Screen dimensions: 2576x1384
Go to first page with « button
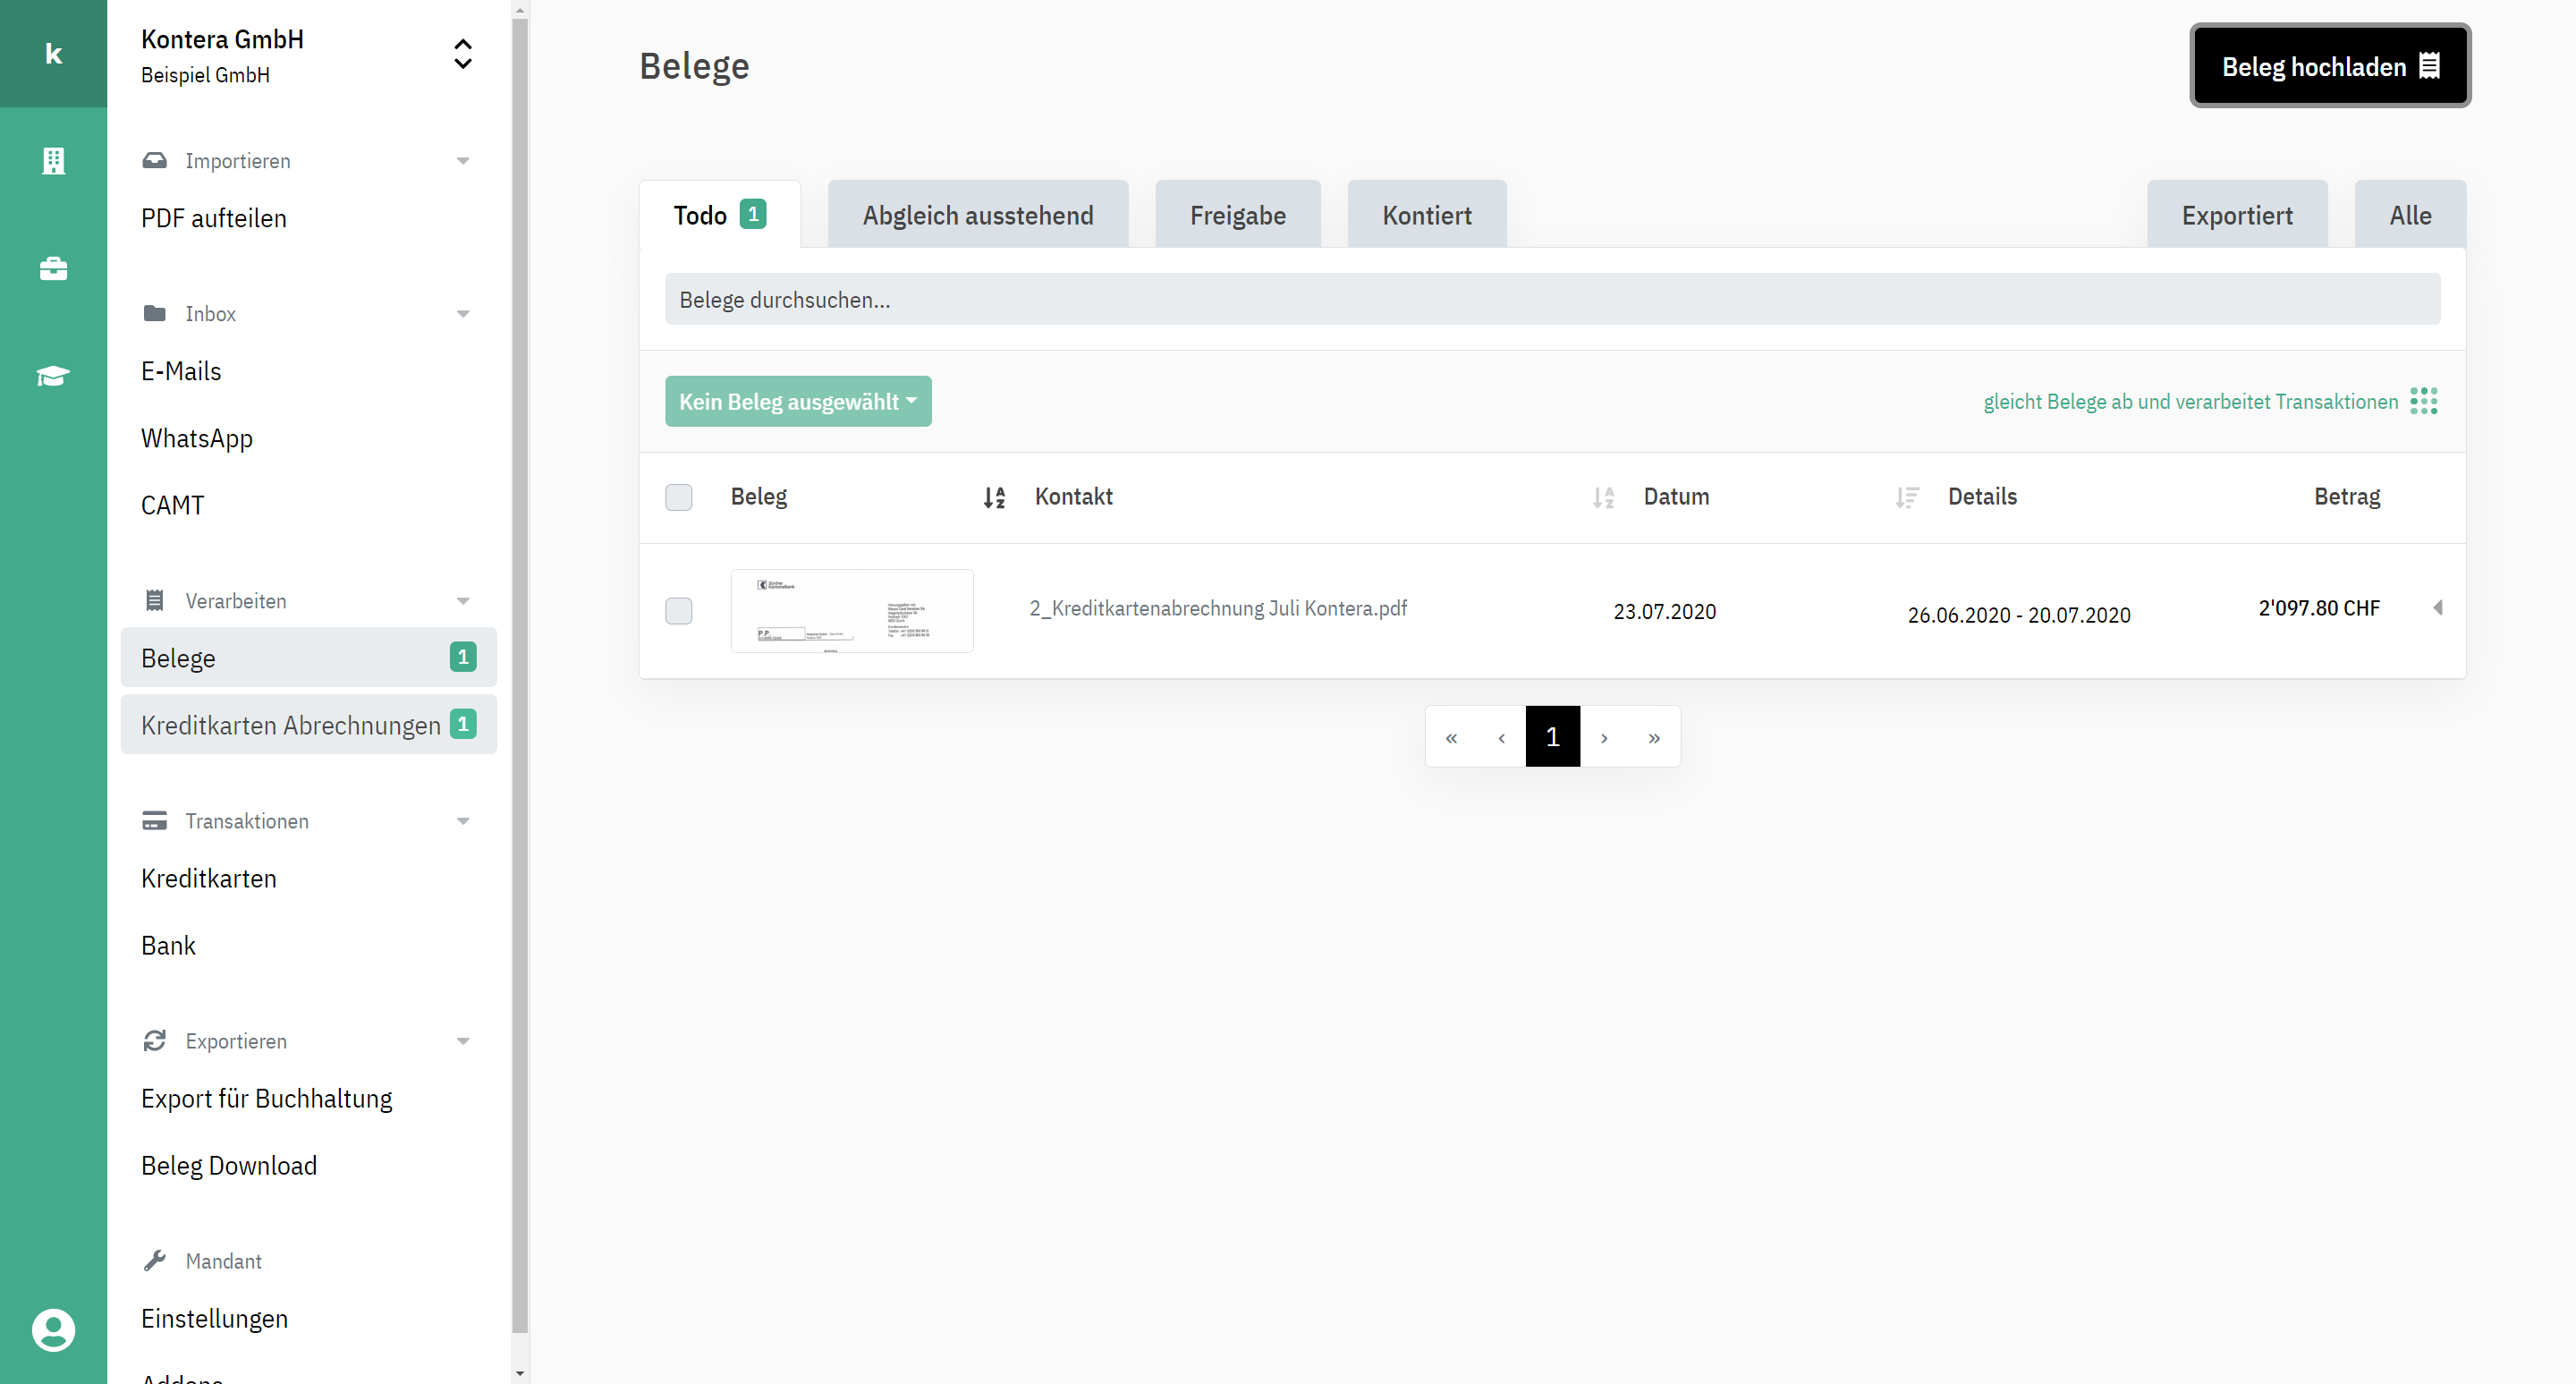tap(1451, 737)
